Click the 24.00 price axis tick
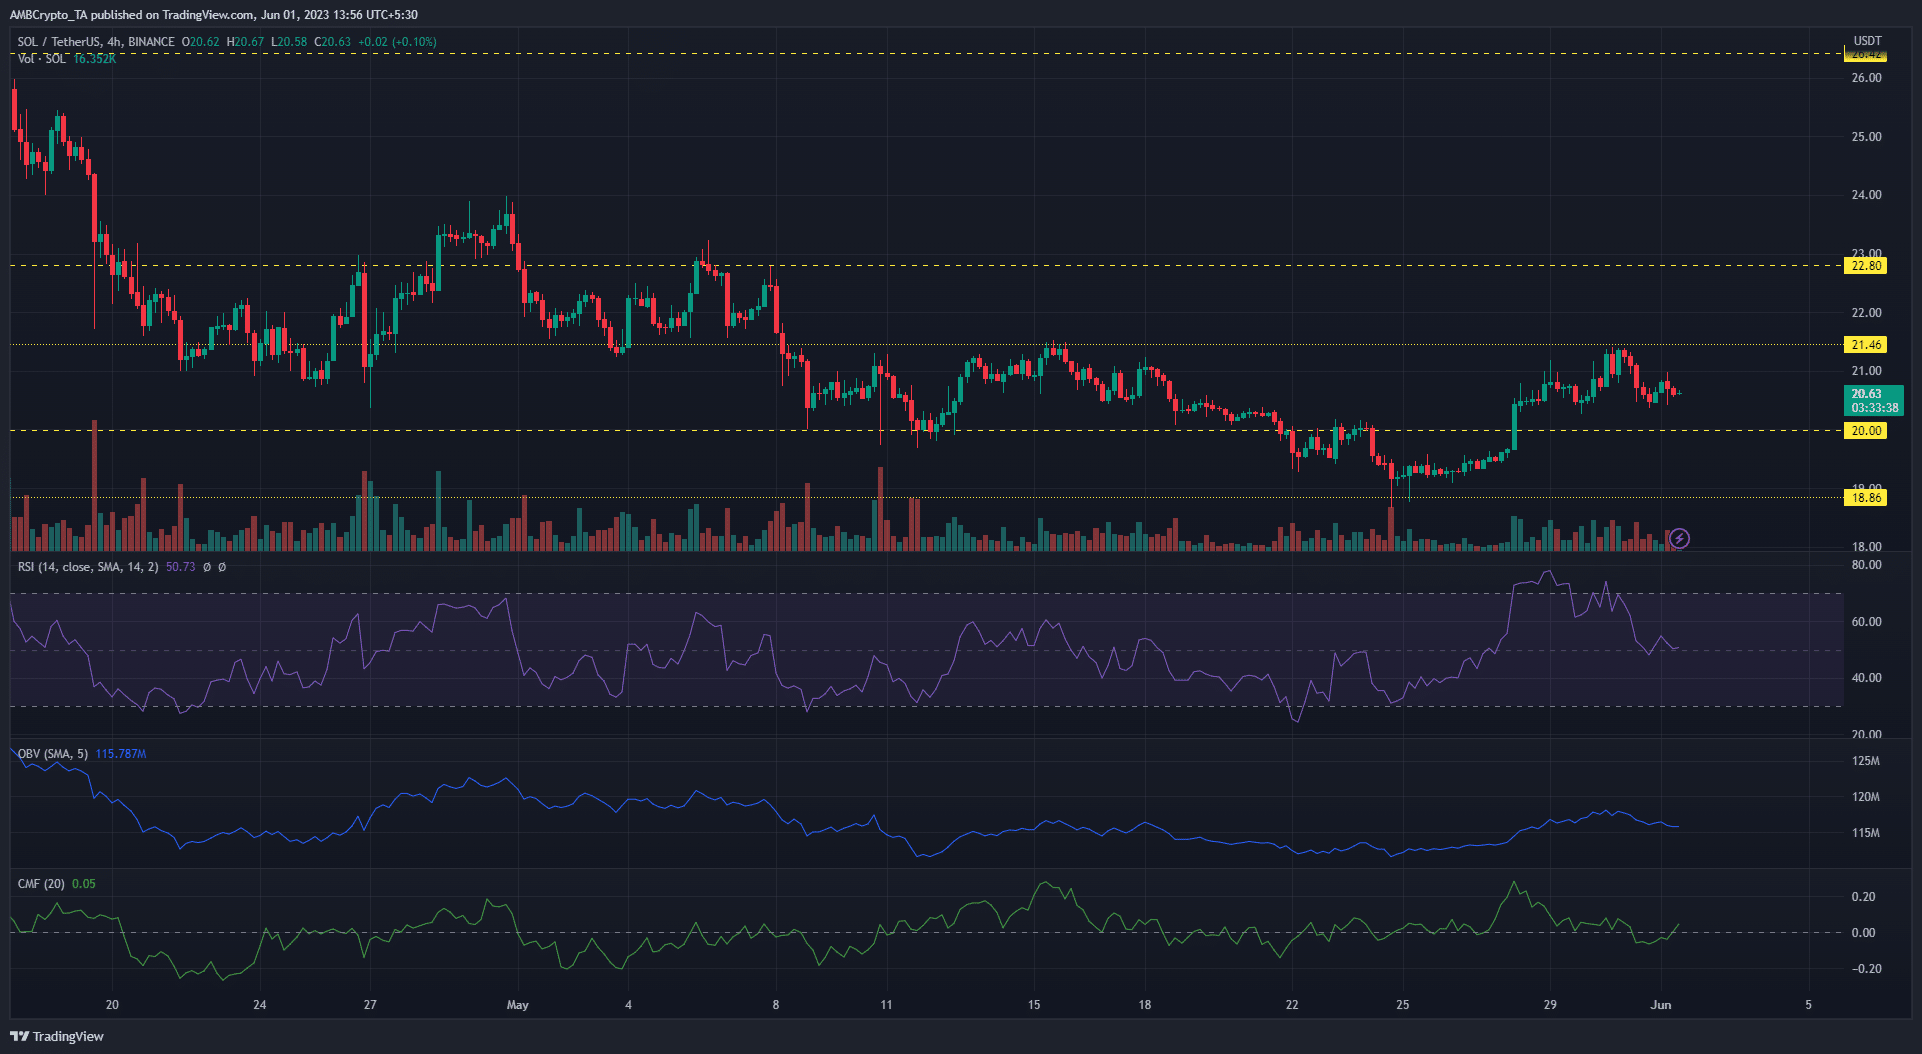Image resolution: width=1922 pixels, height=1054 pixels. (x=1866, y=195)
